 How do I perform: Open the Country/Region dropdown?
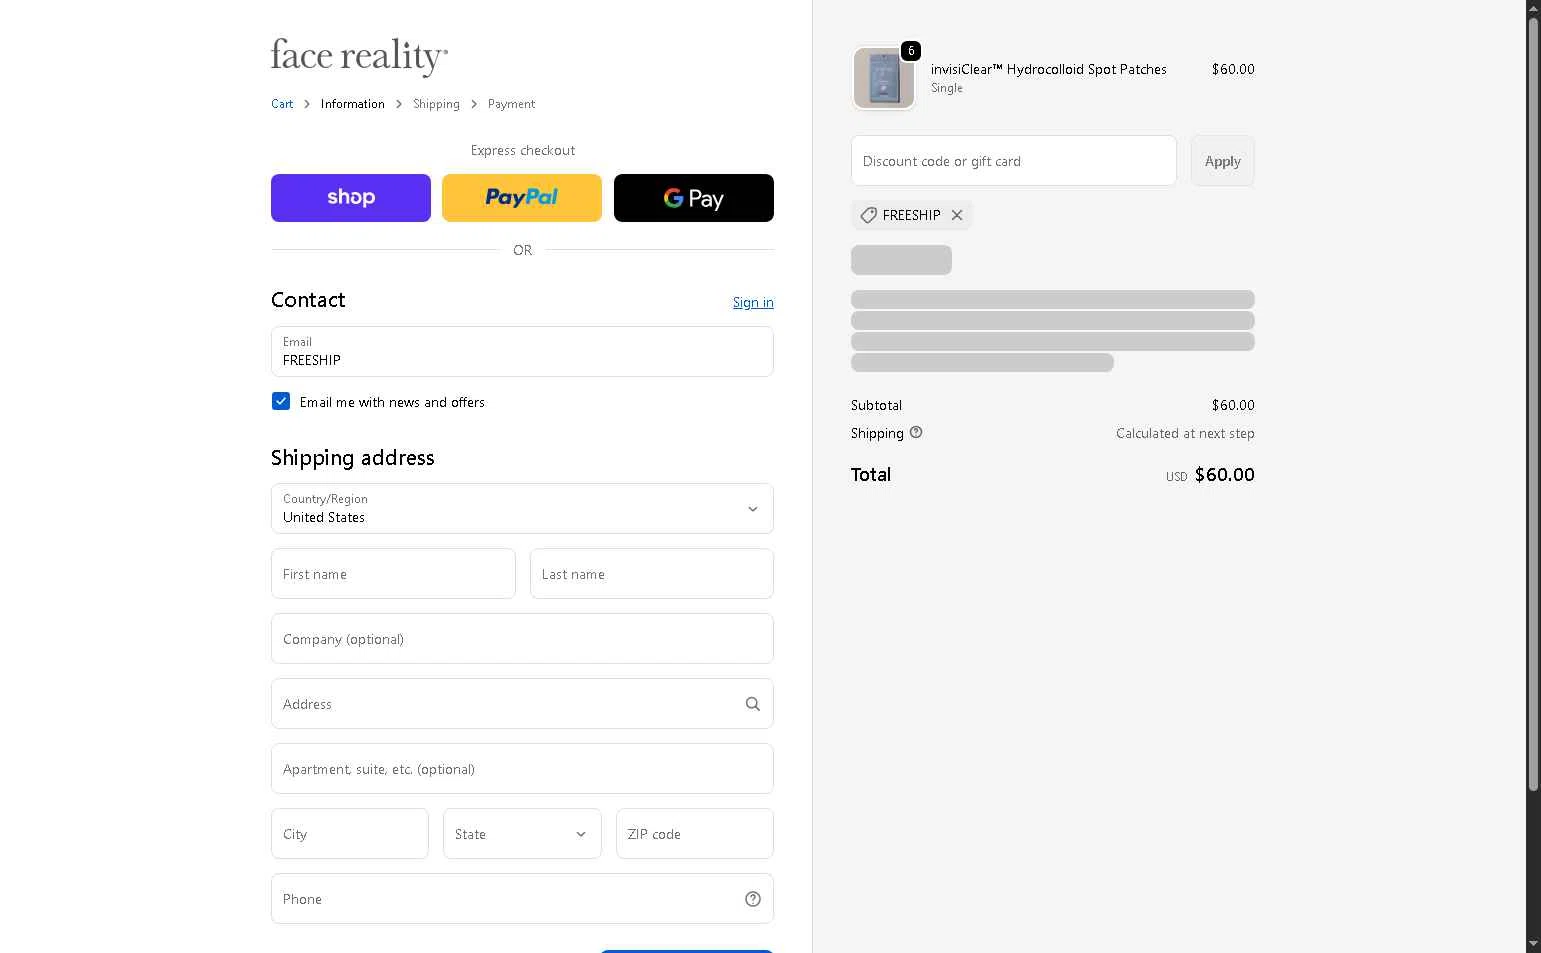pyautogui.click(x=522, y=509)
